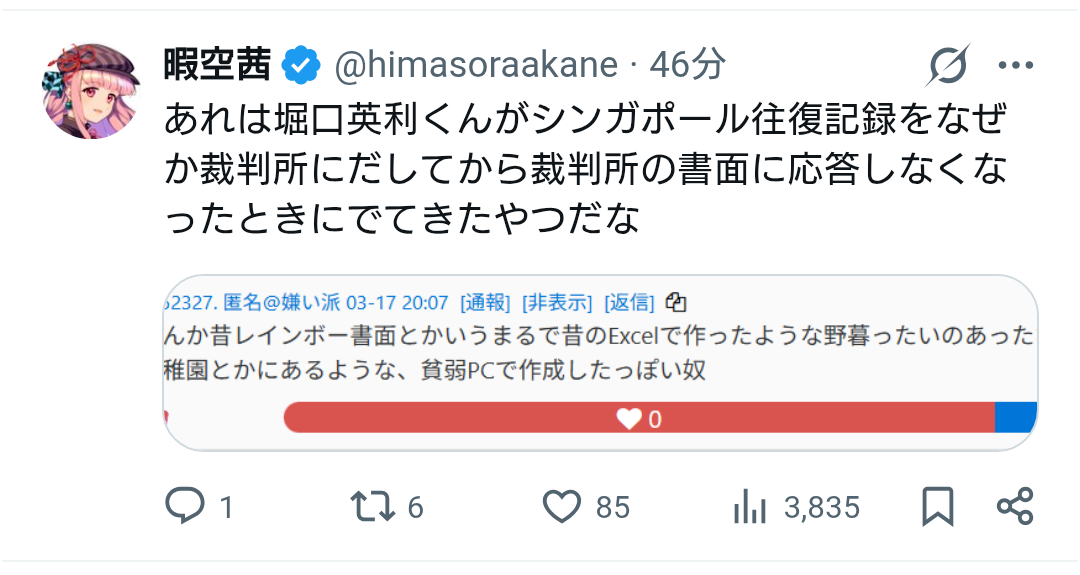Click the red bar's white heart
The image size is (1080, 575).
(629, 419)
